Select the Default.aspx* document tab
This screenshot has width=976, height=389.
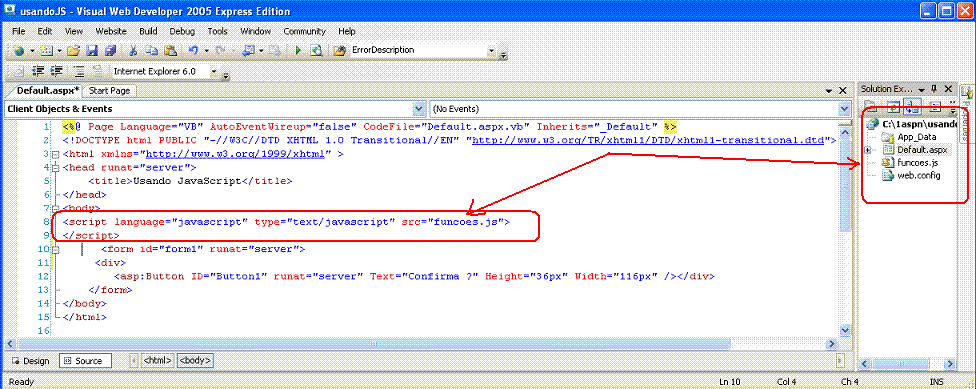(x=48, y=91)
